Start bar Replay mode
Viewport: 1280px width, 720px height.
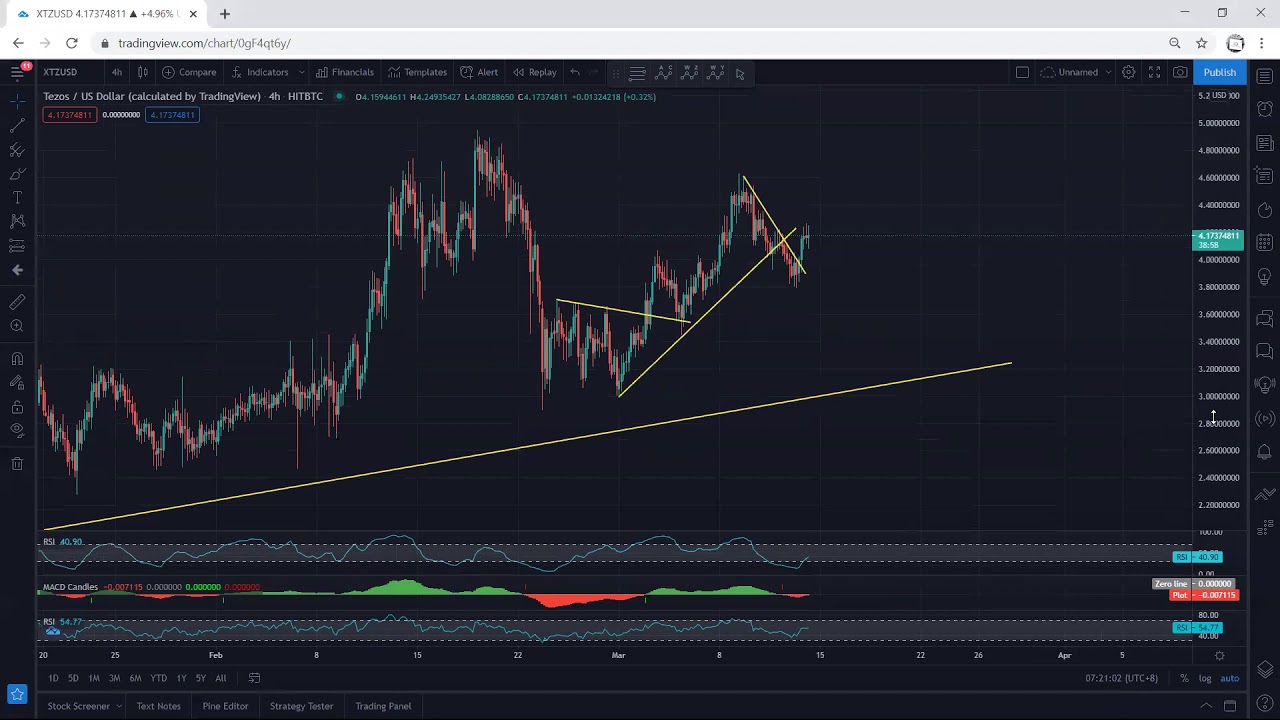(535, 72)
